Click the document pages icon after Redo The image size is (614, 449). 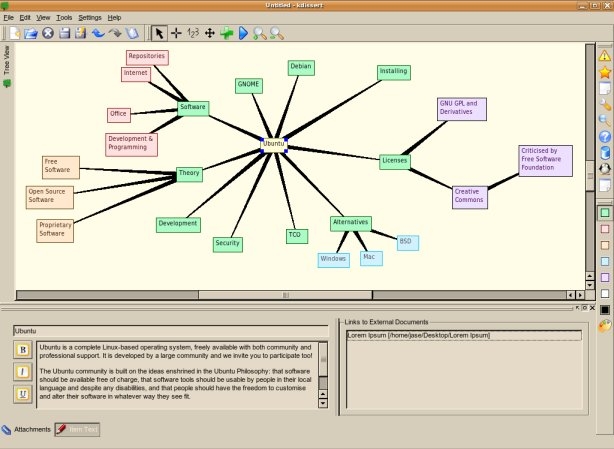132,33
